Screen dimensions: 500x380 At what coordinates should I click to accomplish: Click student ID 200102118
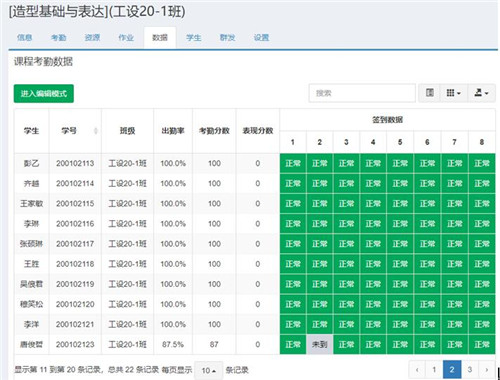click(75, 264)
